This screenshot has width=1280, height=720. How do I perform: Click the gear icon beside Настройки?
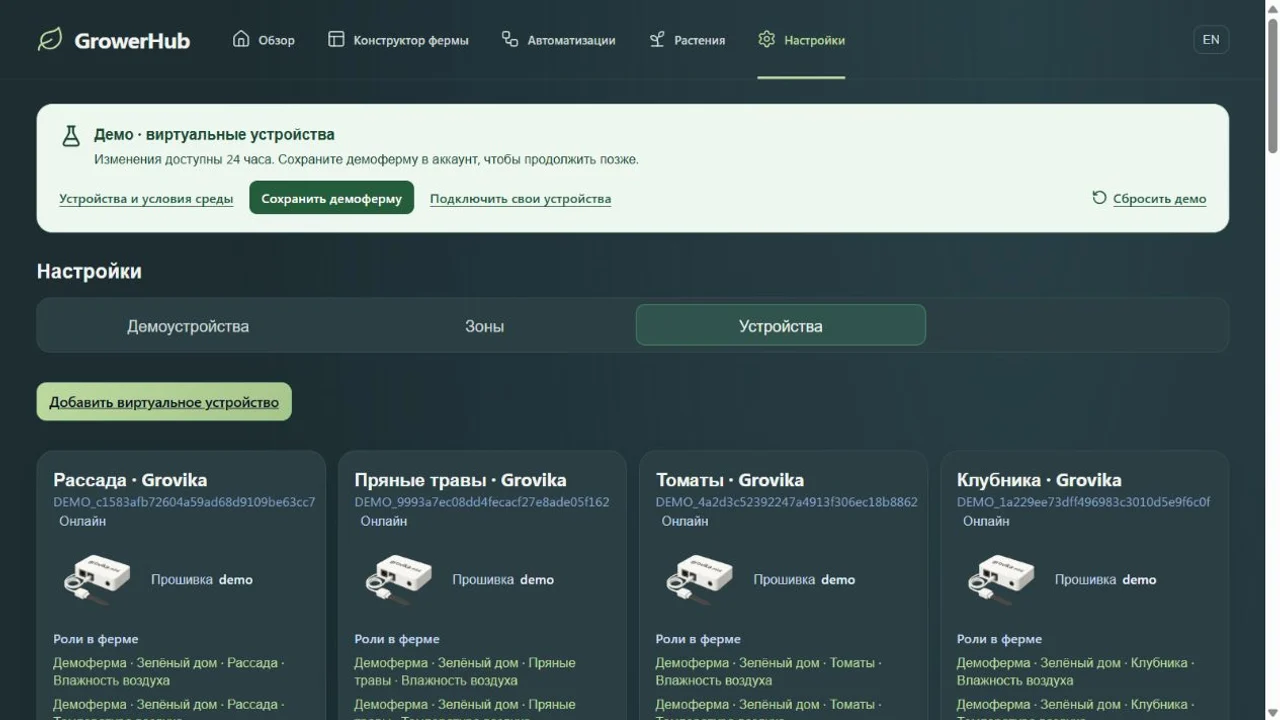click(767, 39)
